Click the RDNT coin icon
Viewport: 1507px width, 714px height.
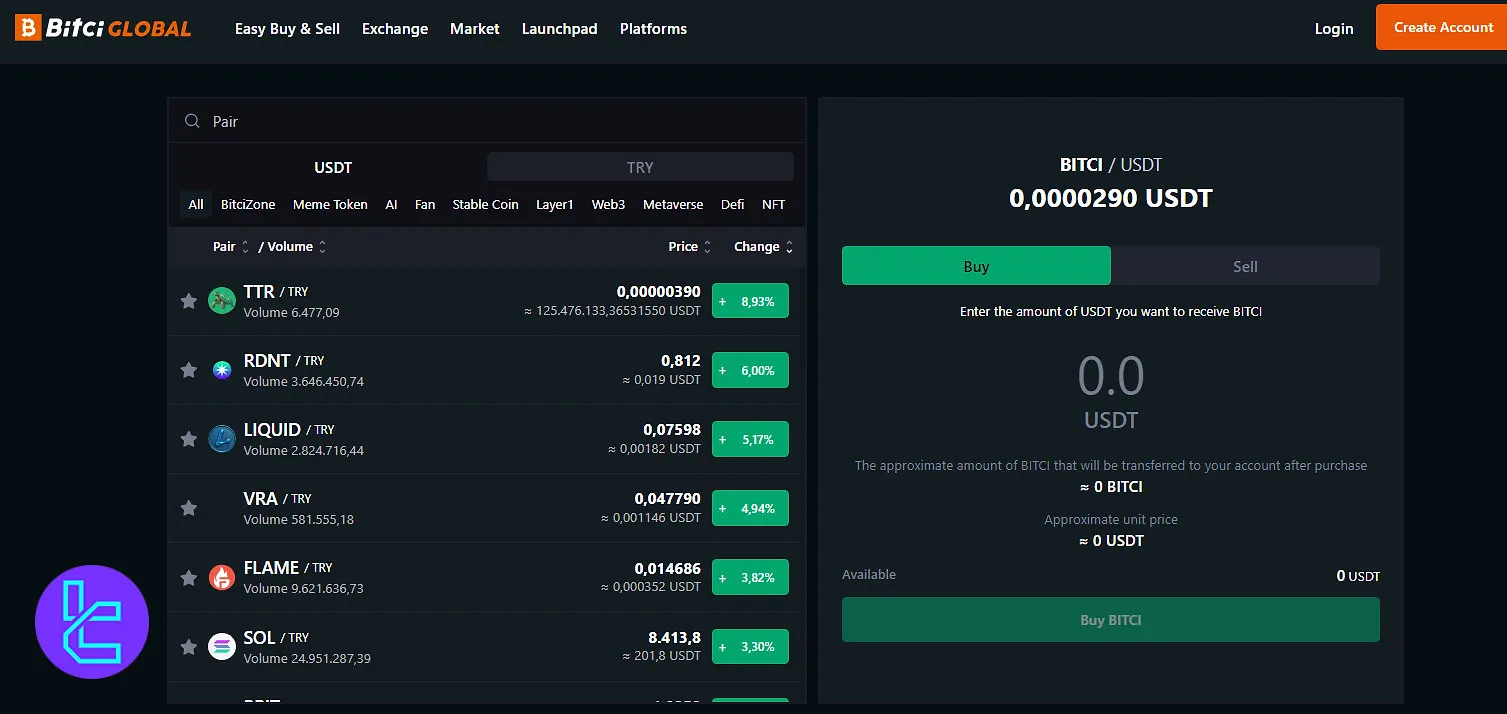[221, 370]
